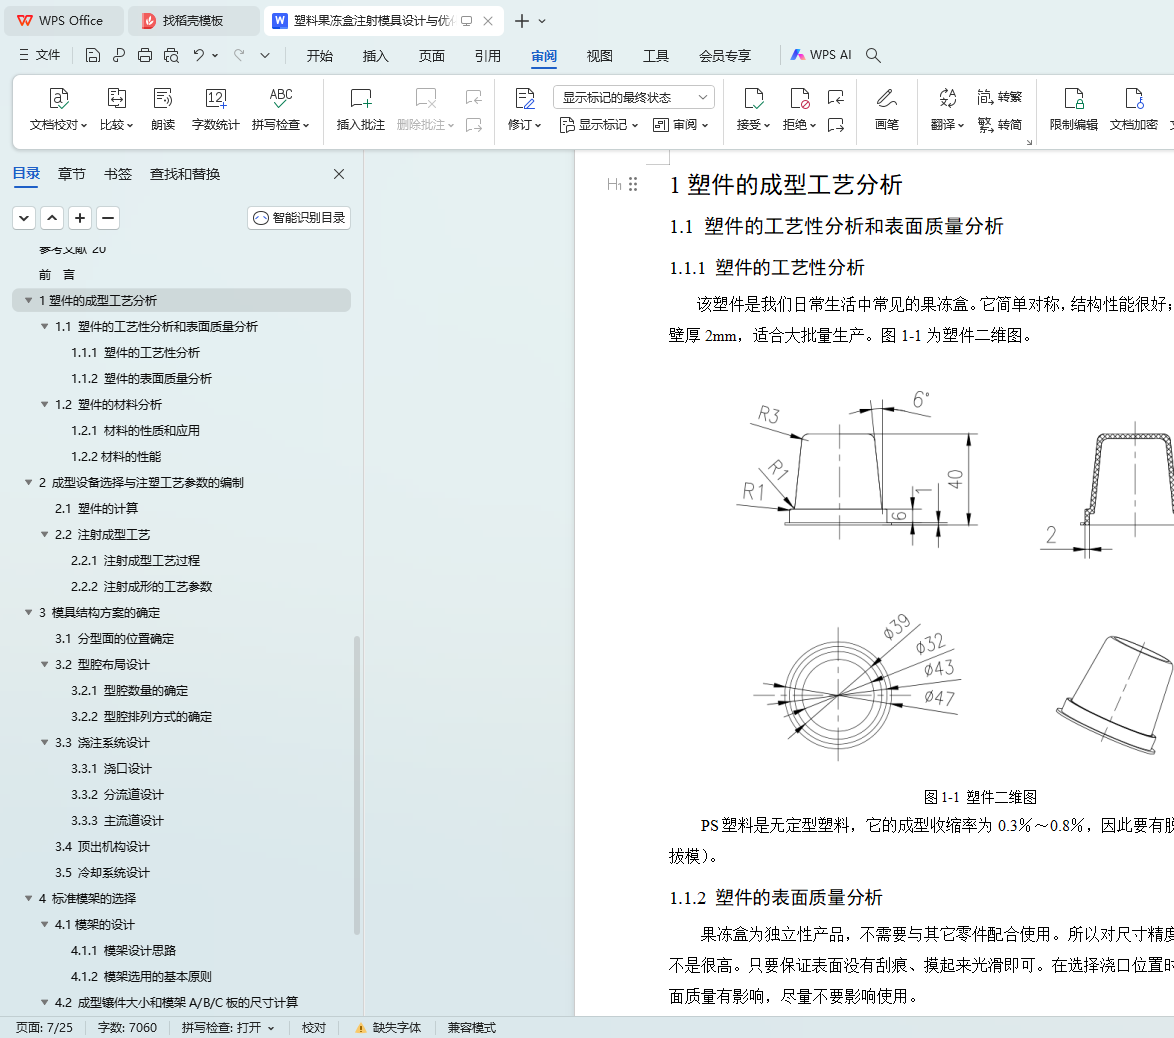Click the Print icon in quick toolbar
Image resolution: width=1174 pixels, height=1038 pixels.
click(145, 55)
